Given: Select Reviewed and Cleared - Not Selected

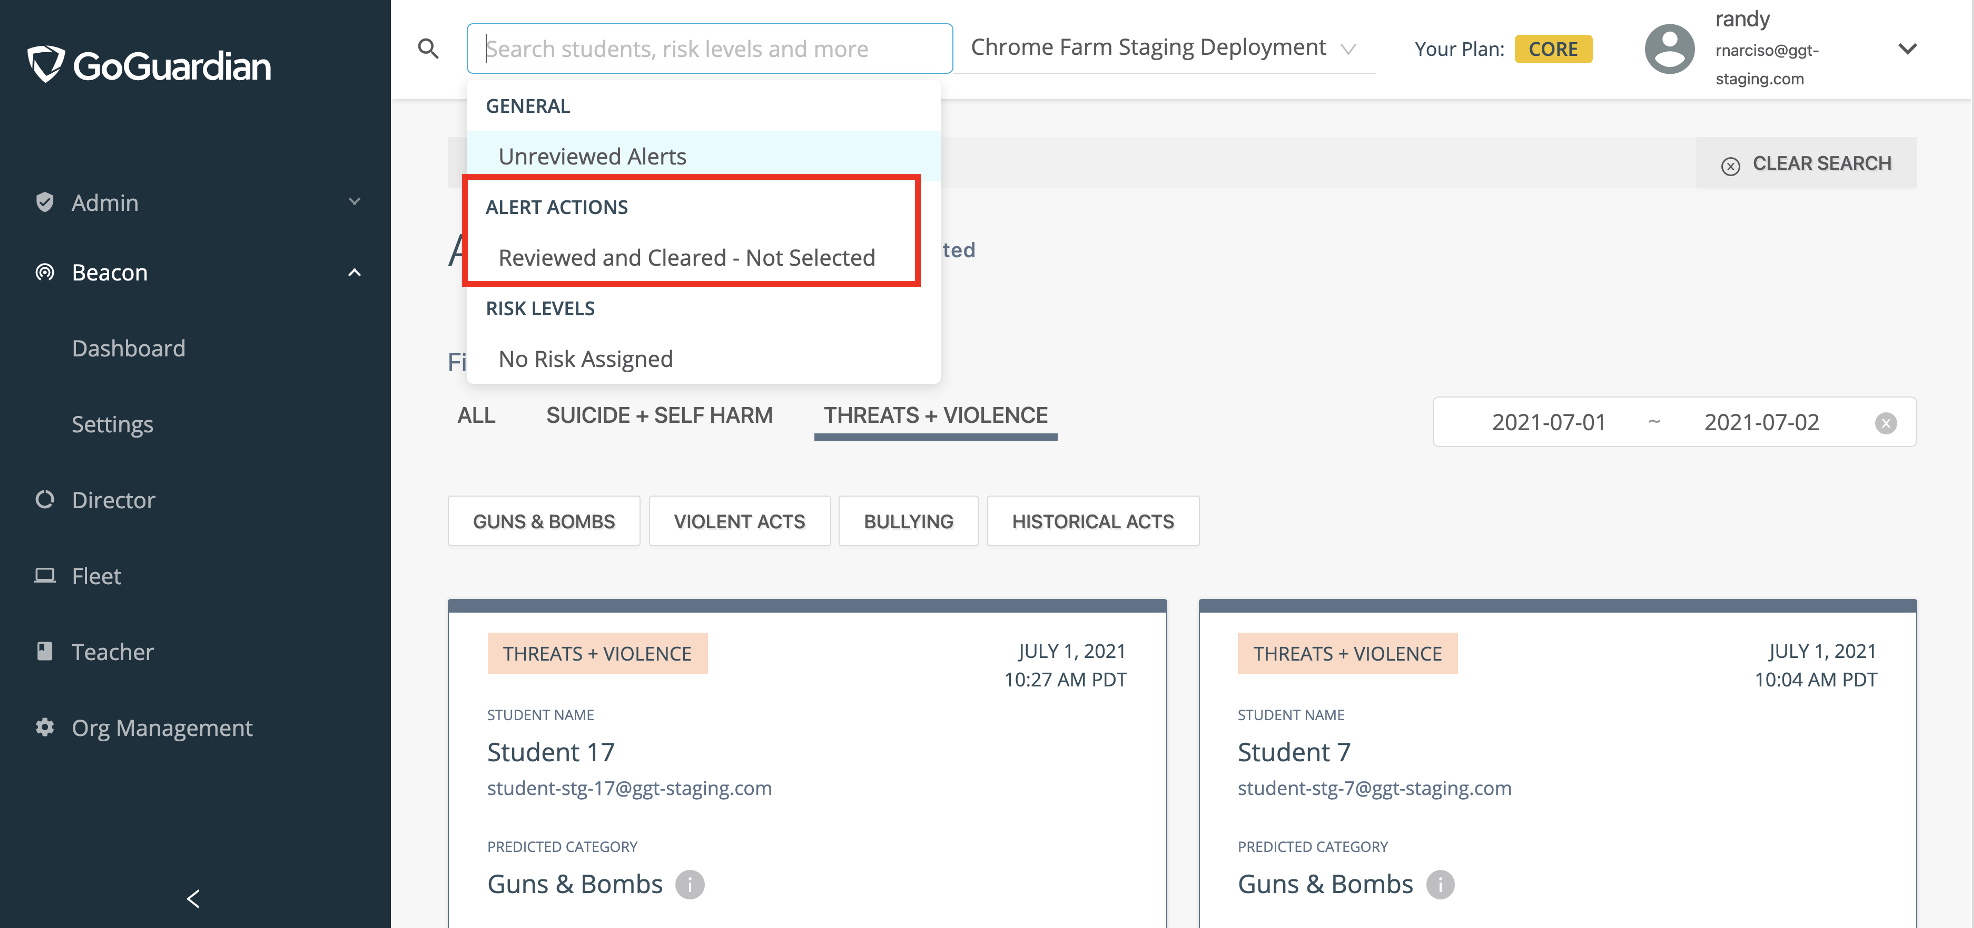Looking at the screenshot, I should pyautogui.click(x=704, y=257).
